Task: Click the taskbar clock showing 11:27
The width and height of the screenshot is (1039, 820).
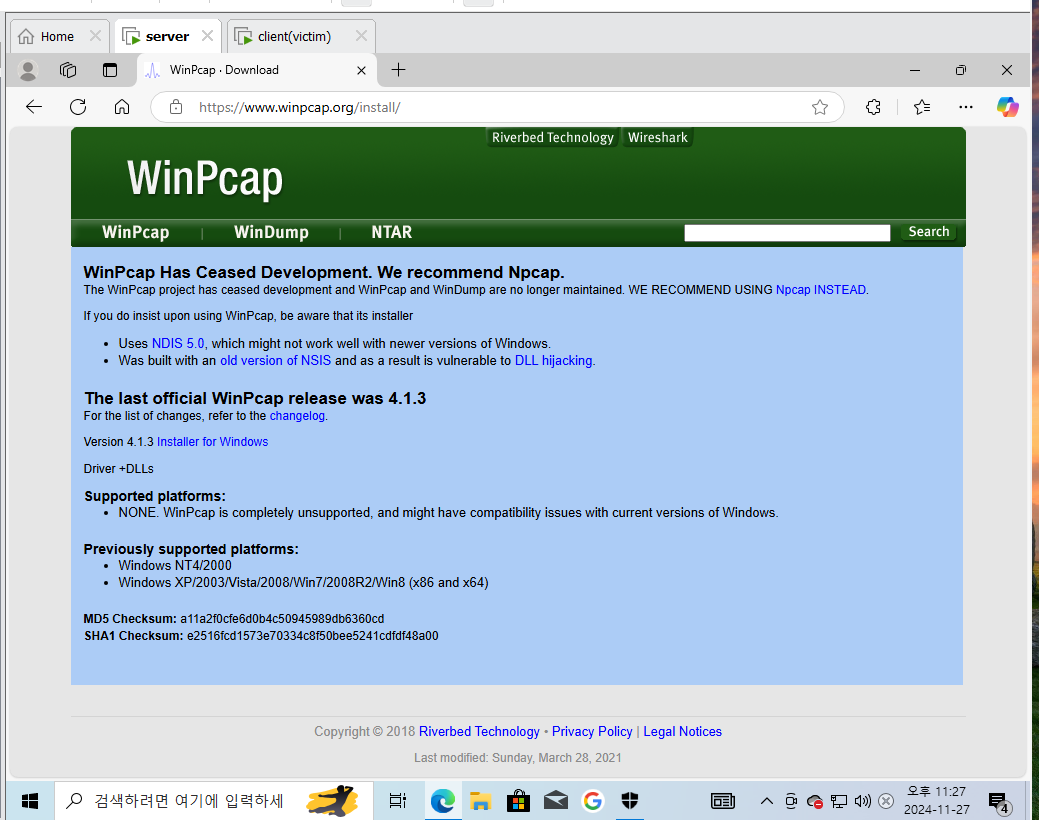Action: click(x=936, y=800)
